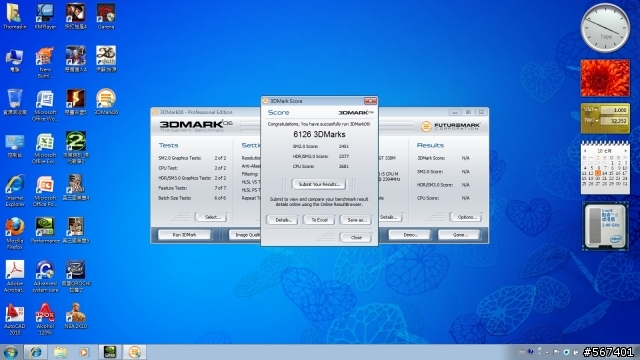Switch to 3DMark06 in the taskbar
The height and width of the screenshot is (360, 640).
point(135,352)
